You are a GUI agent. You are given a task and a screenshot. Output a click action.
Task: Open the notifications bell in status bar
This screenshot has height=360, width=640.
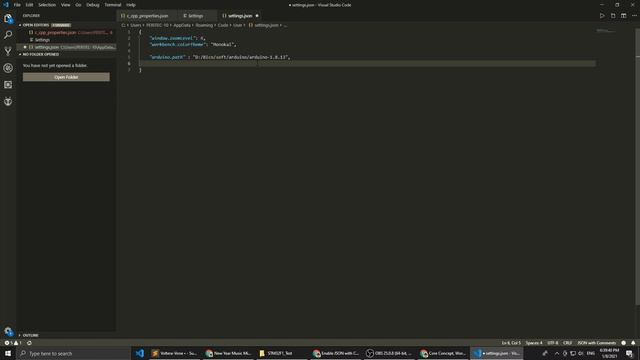point(633,343)
